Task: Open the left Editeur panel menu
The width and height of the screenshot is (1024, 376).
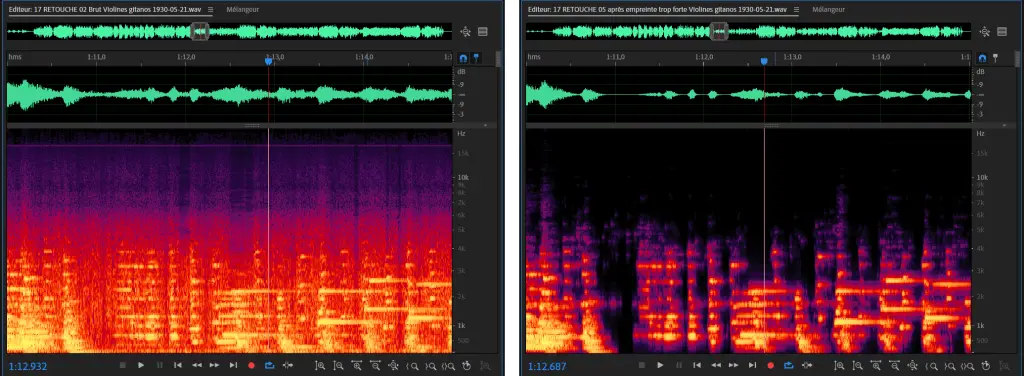Action: pyautogui.click(x=211, y=10)
